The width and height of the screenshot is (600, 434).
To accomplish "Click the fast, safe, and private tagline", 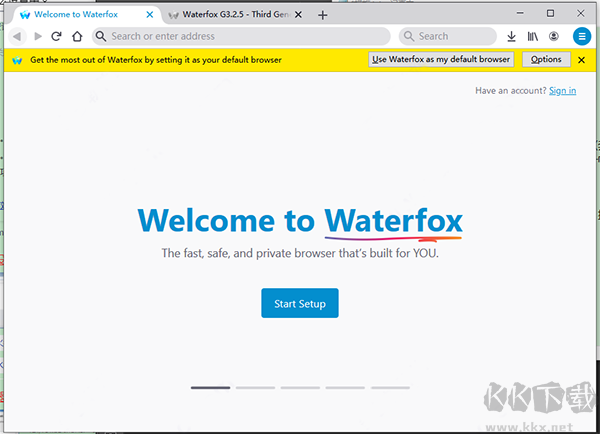I will pyautogui.click(x=300, y=253).
